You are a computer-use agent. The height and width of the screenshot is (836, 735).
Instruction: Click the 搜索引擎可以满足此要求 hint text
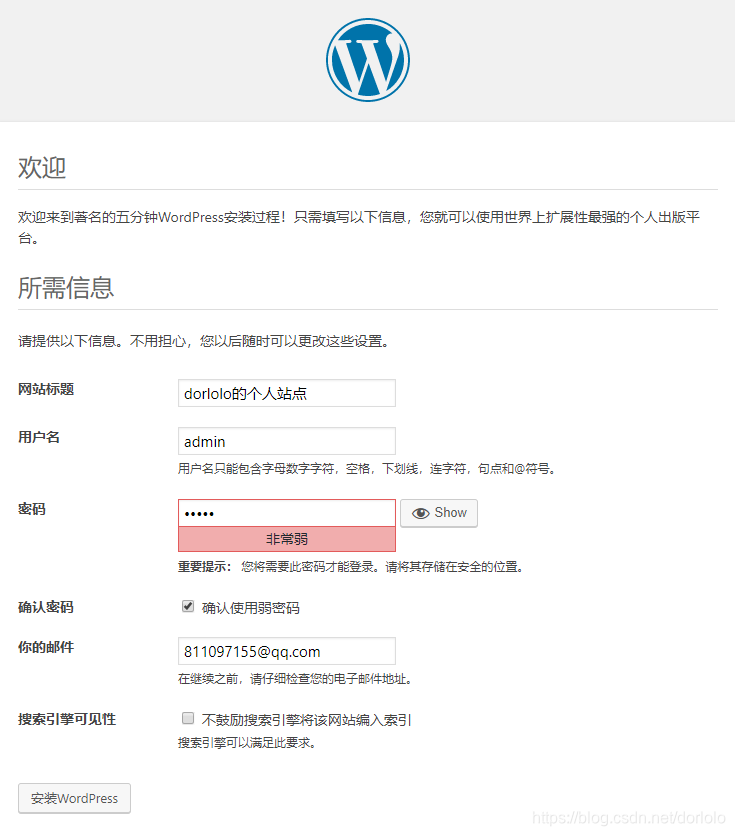(248, 743)
